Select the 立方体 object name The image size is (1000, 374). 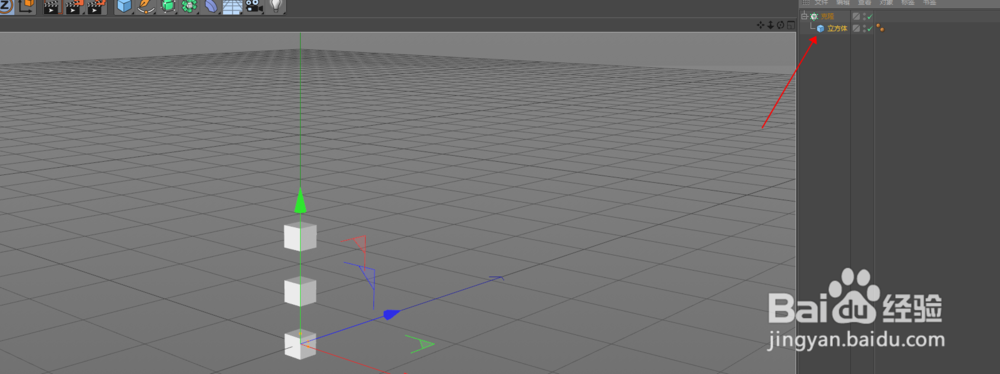coord(837,29)
